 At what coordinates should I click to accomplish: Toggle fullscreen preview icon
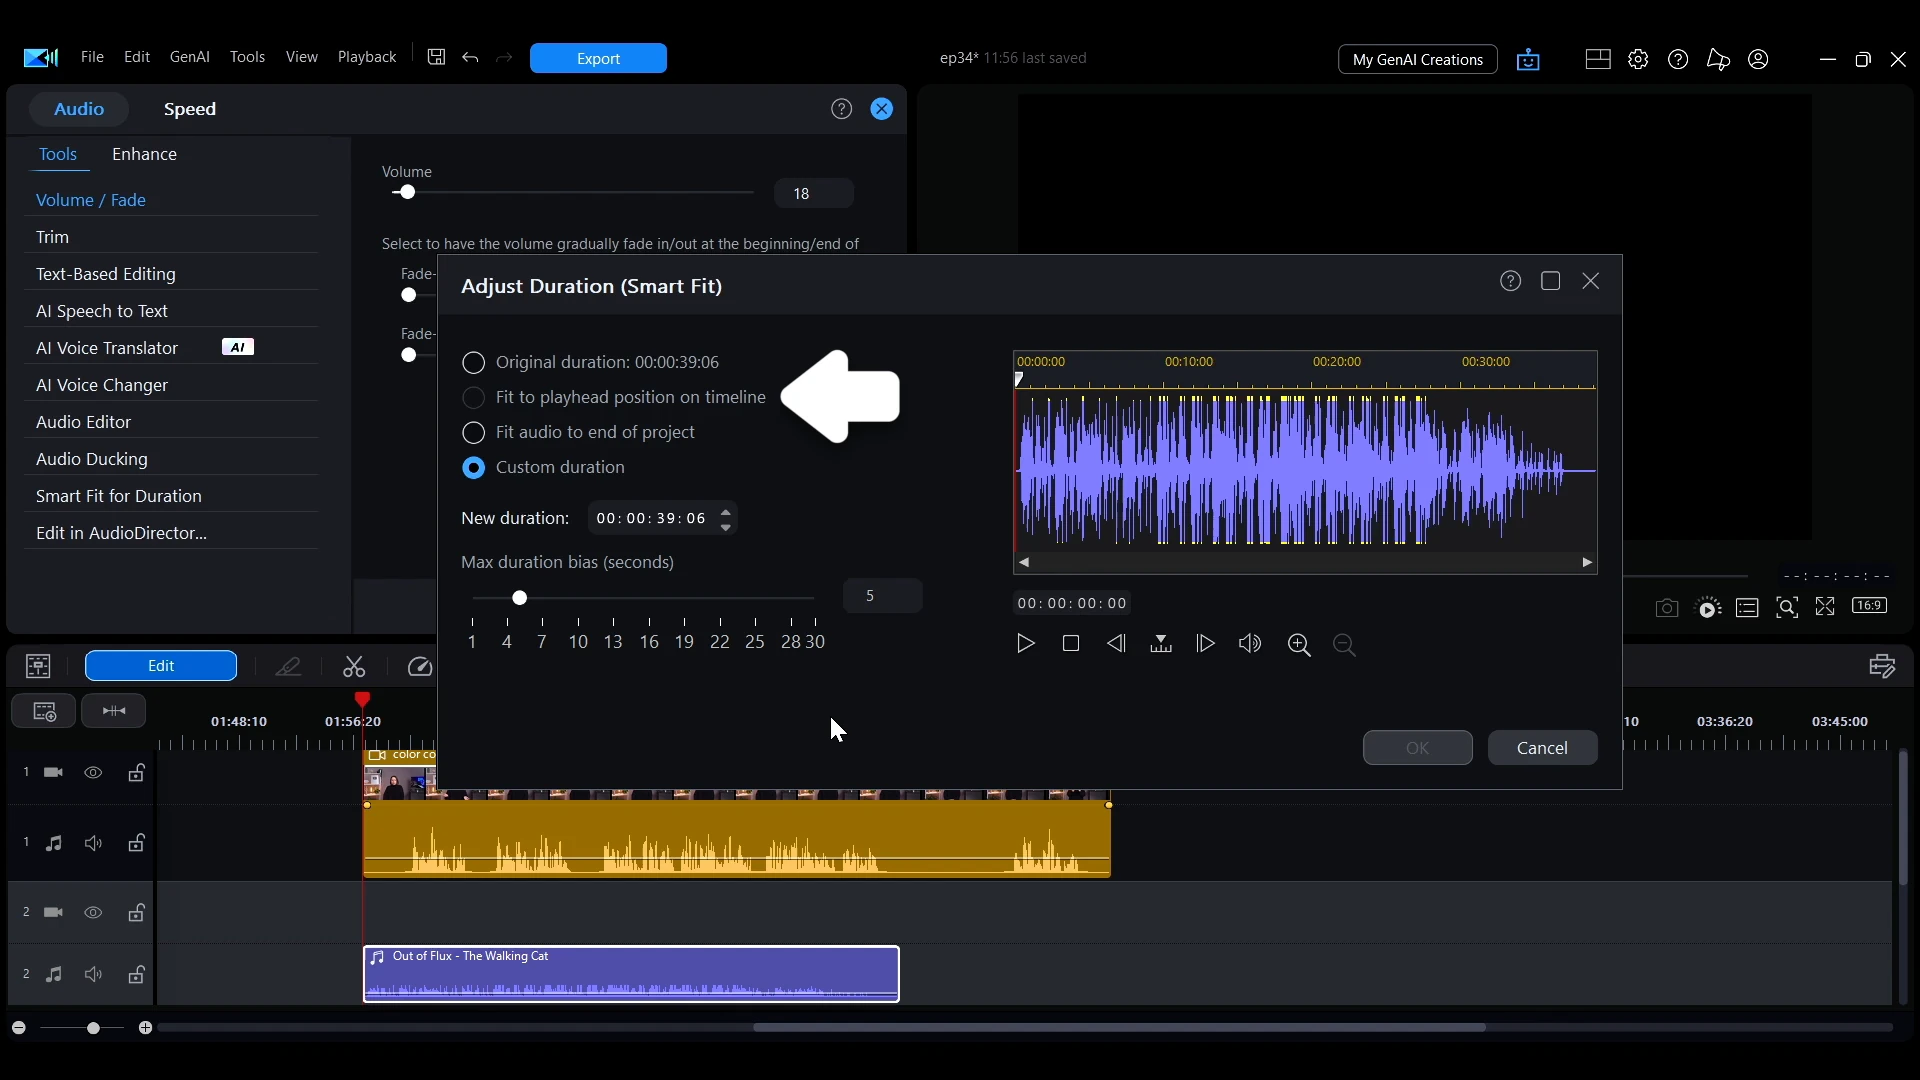pos(1826,607)
